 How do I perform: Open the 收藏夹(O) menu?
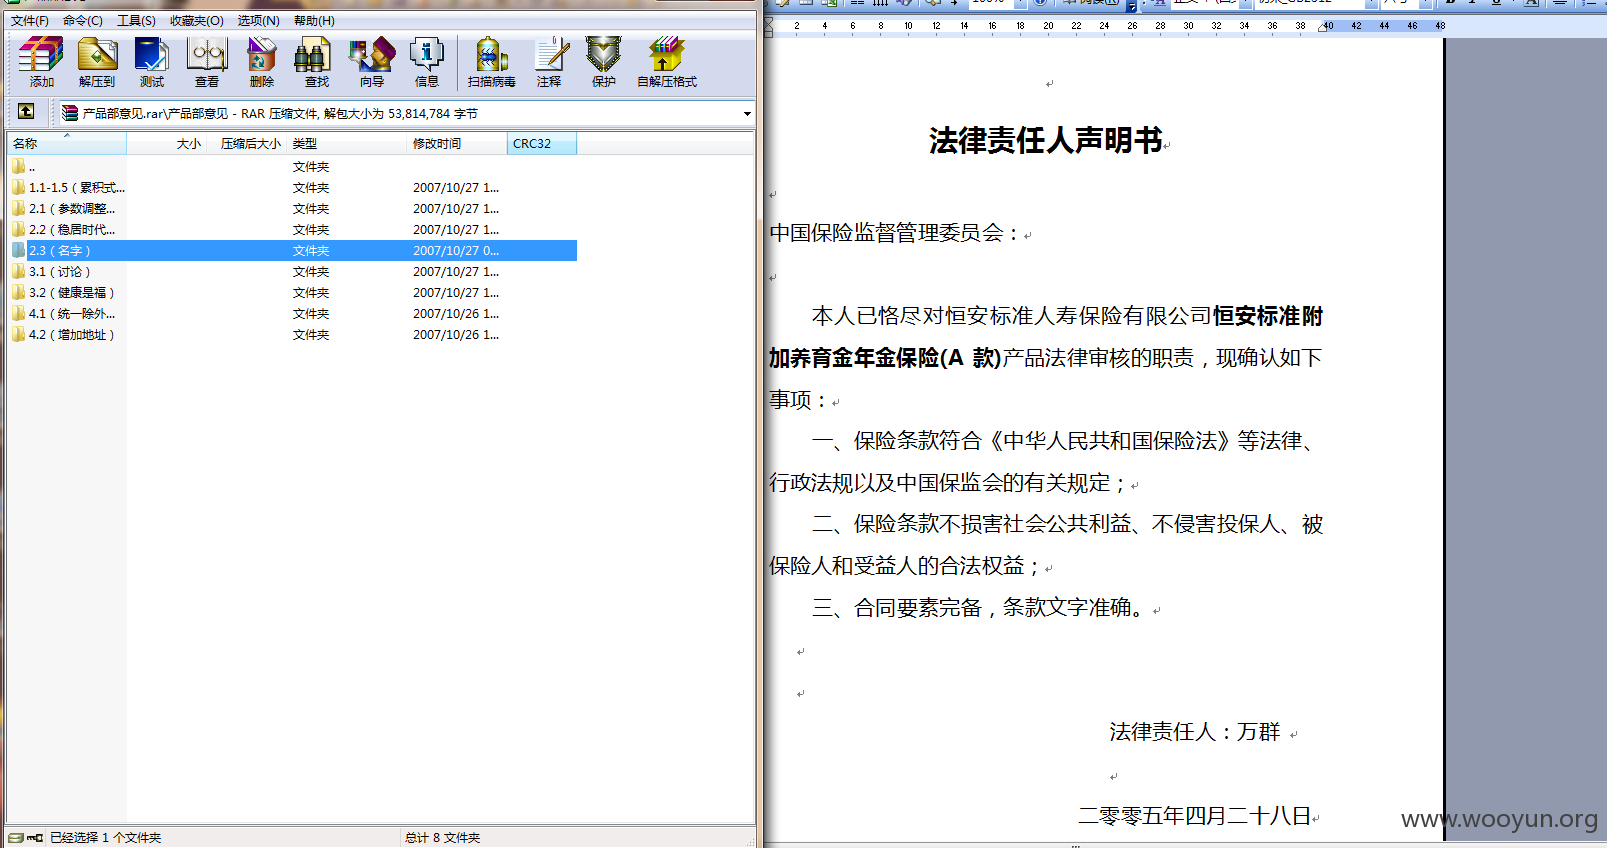pyautogui.click(x=197, y=20)
